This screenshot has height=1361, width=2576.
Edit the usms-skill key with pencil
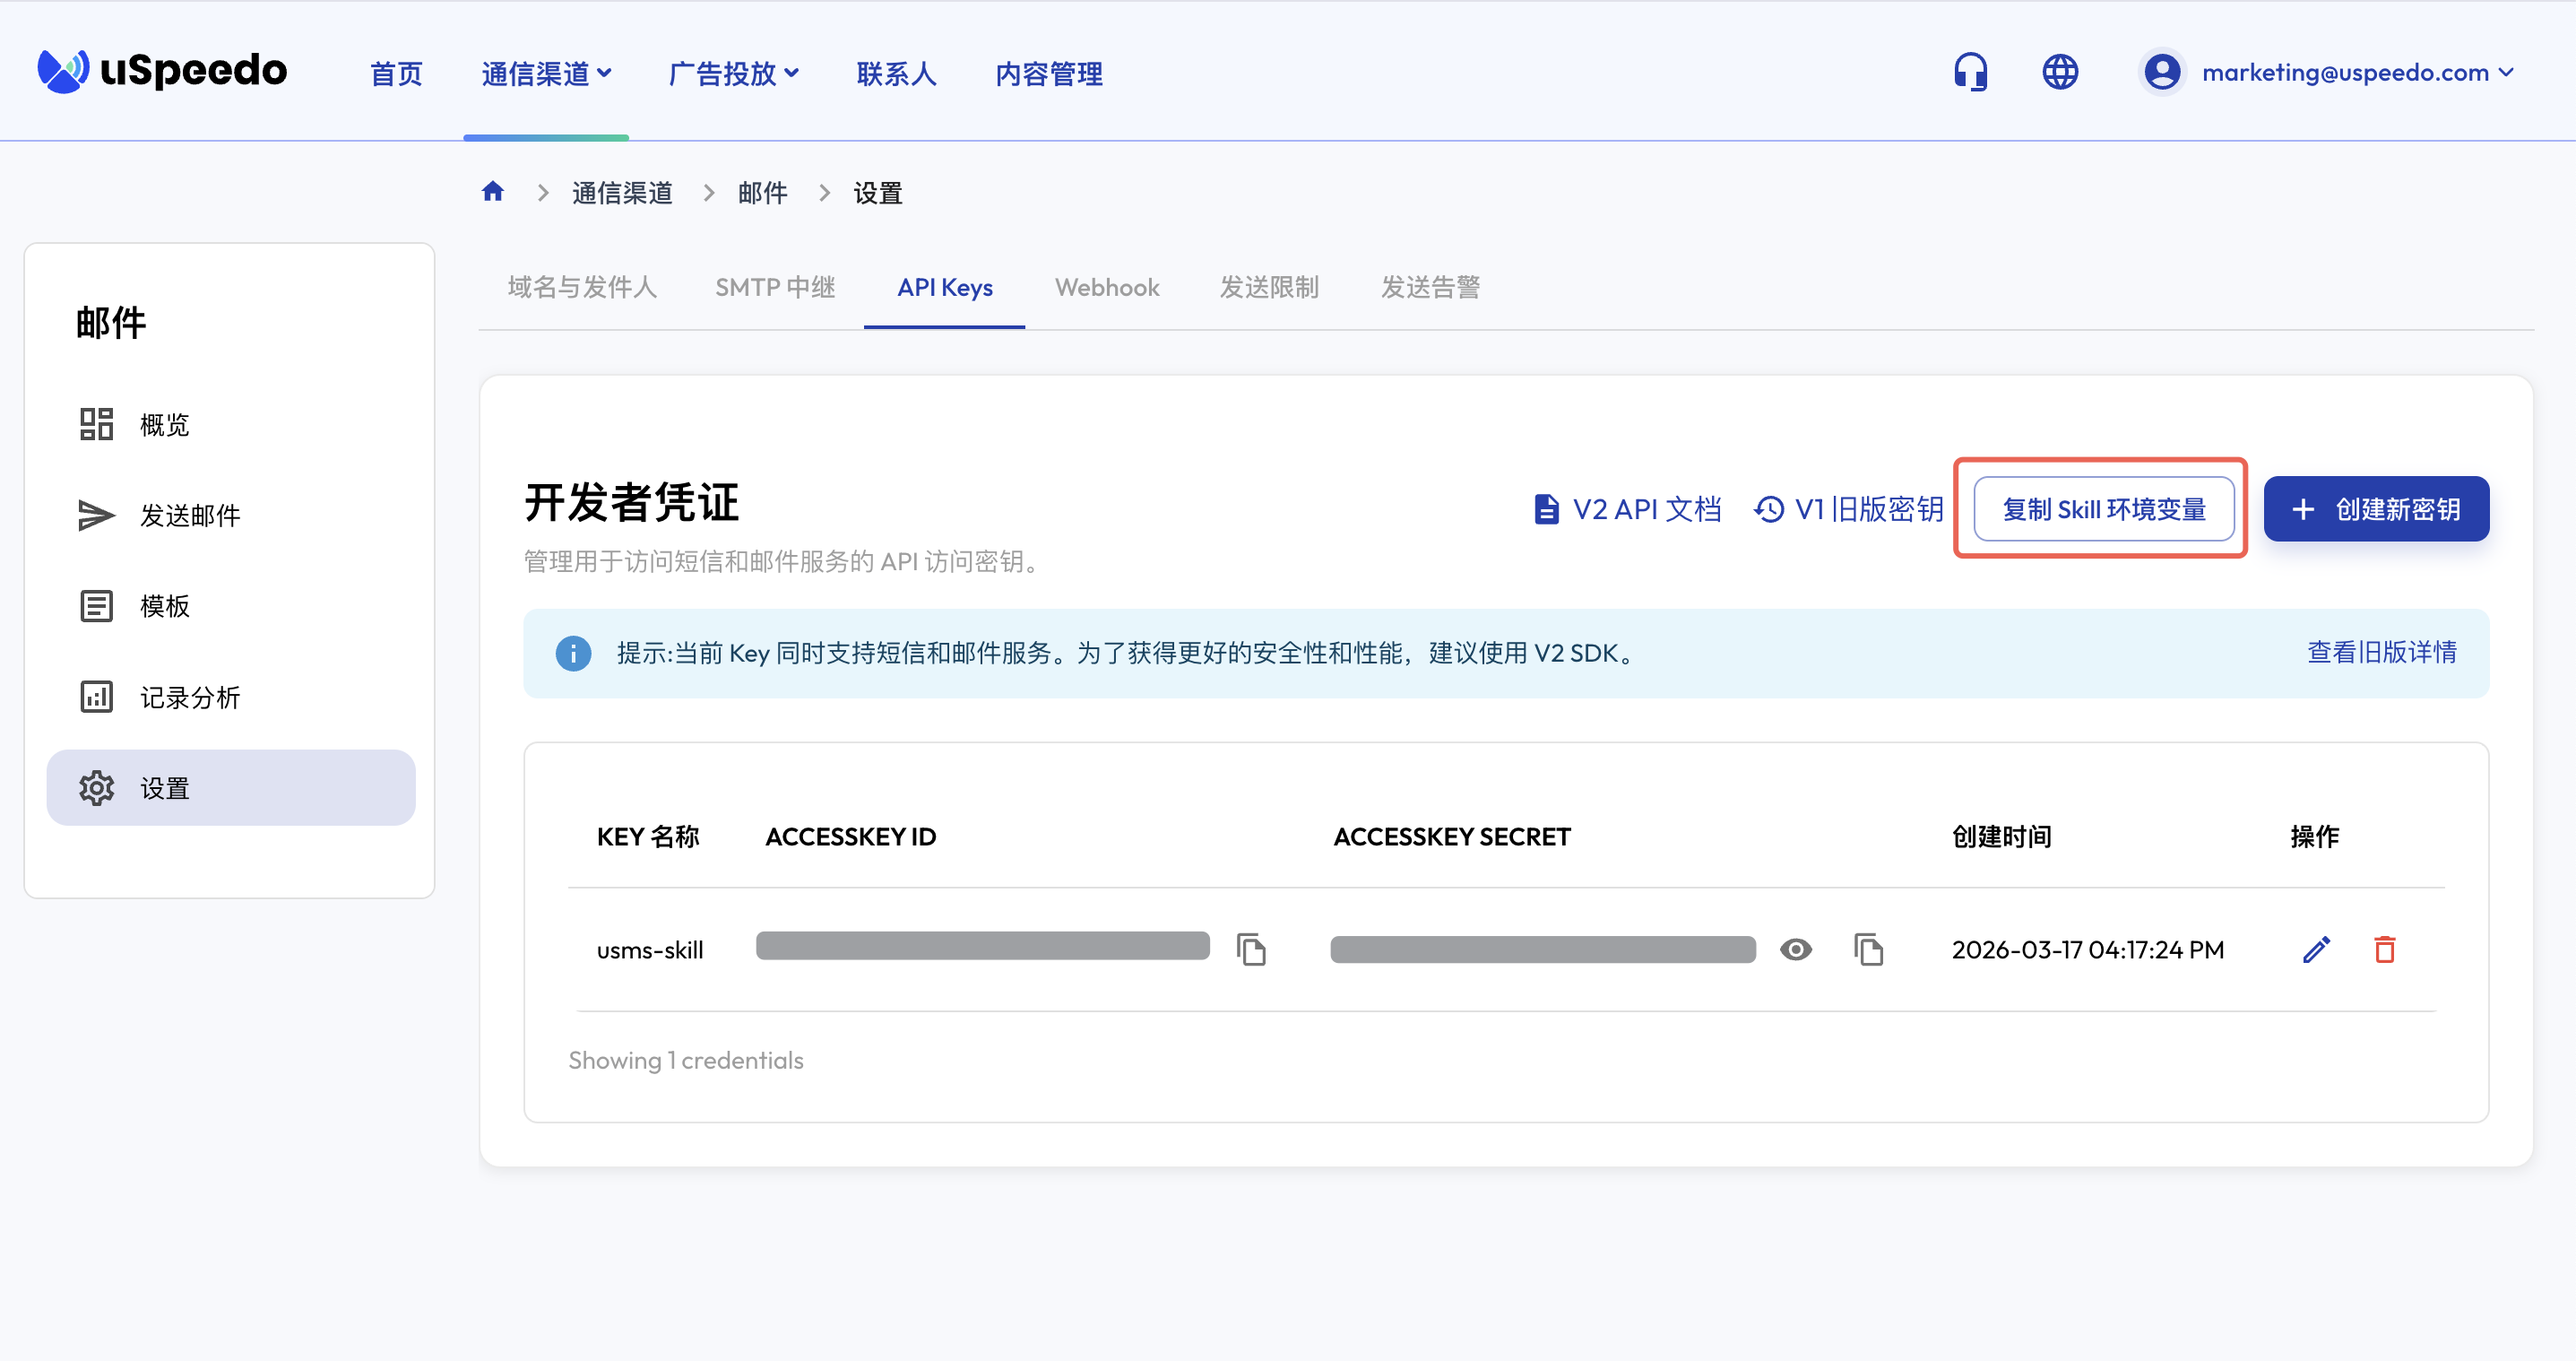[2316, 948]
